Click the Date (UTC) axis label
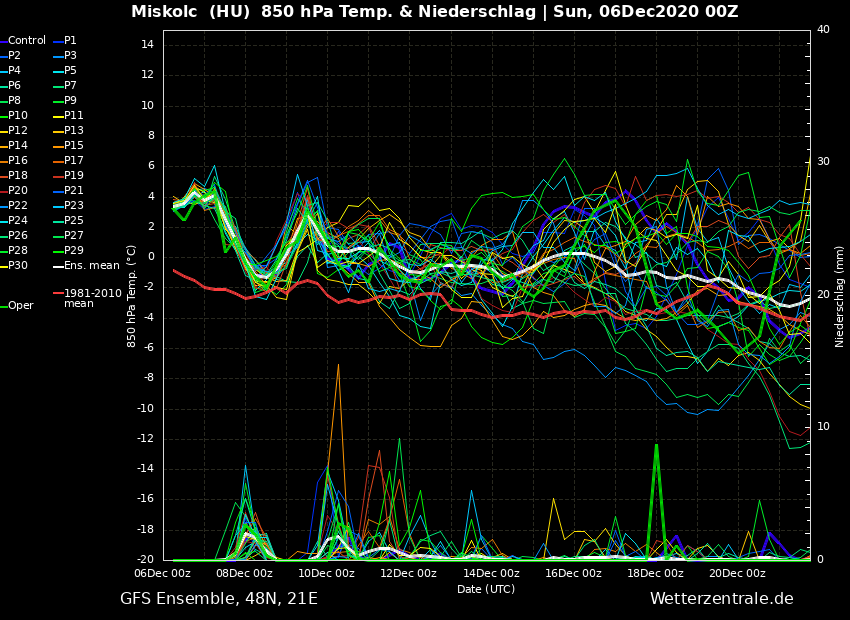850x620 pixels. pyautogui.click(x=486, y=589)
